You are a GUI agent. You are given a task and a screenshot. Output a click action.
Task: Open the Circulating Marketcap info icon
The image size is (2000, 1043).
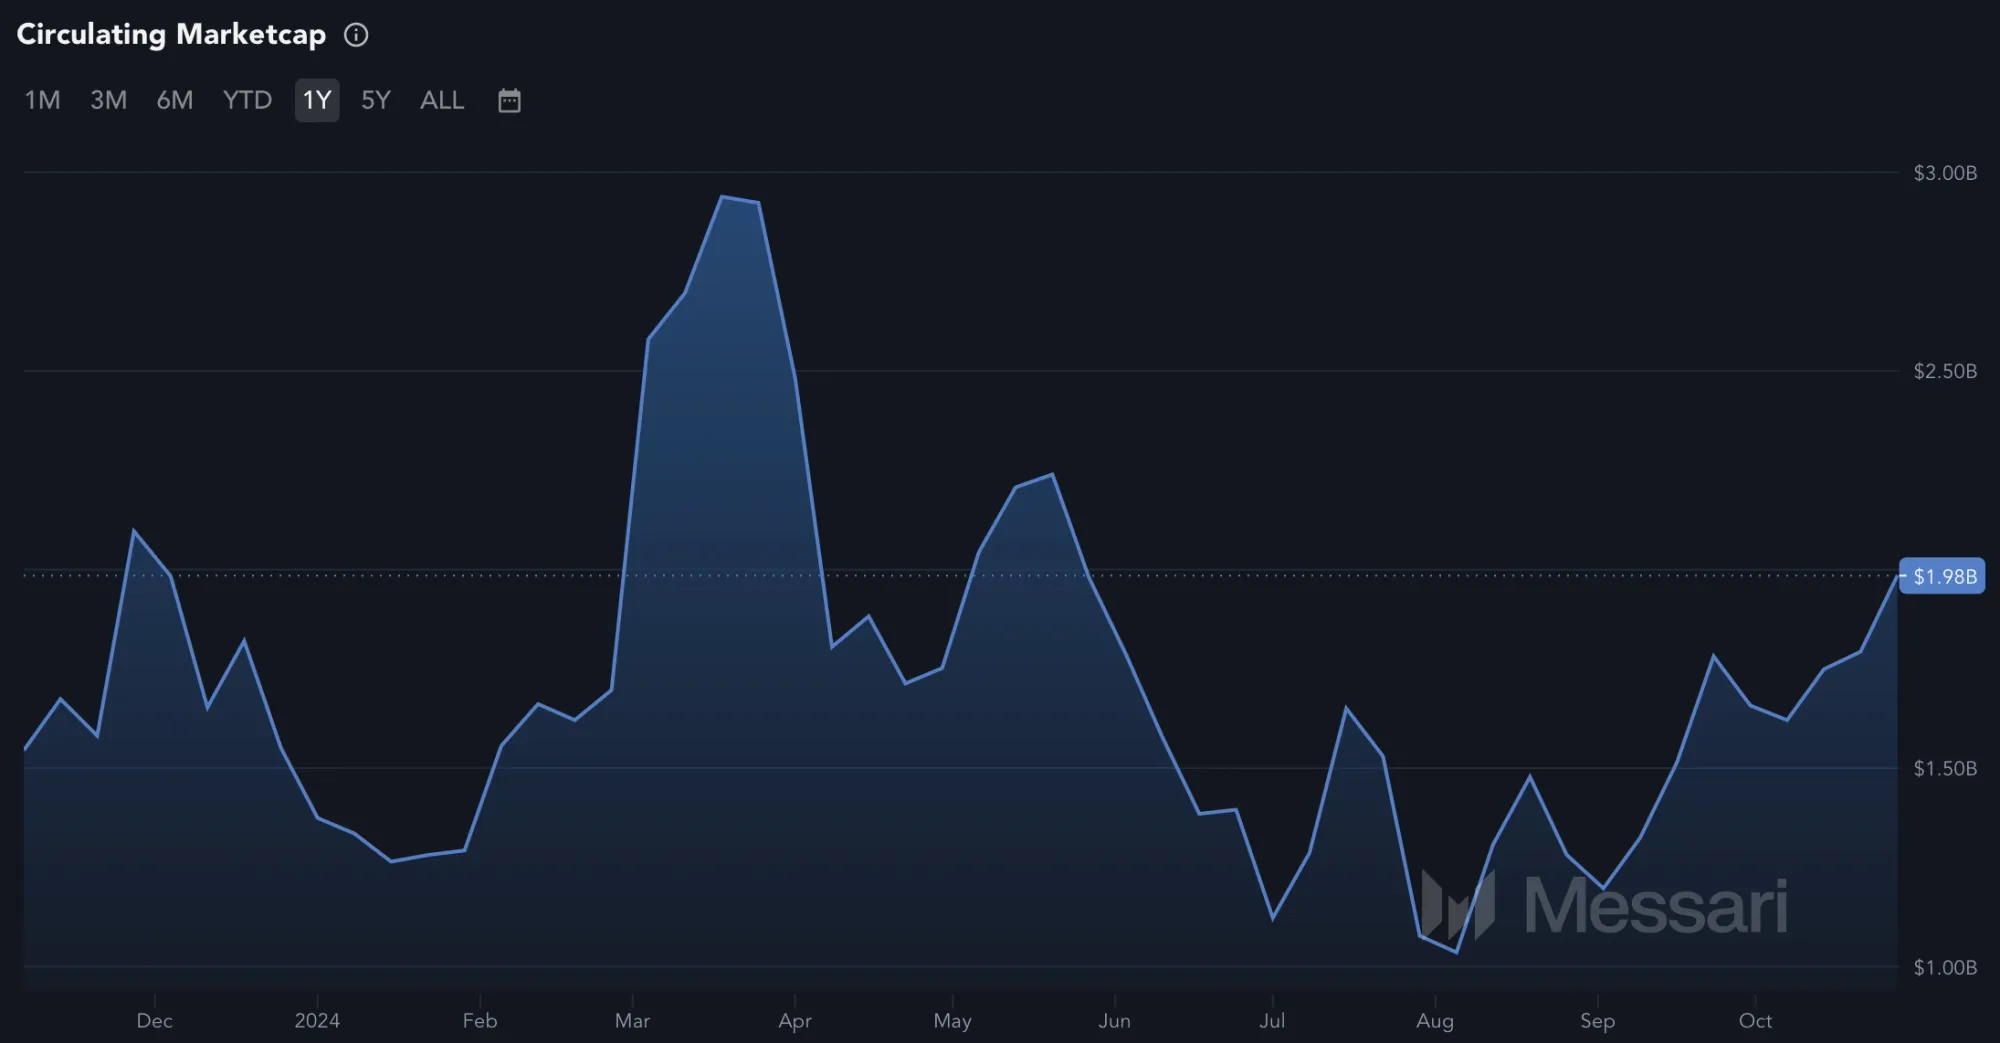click(356, 35)
